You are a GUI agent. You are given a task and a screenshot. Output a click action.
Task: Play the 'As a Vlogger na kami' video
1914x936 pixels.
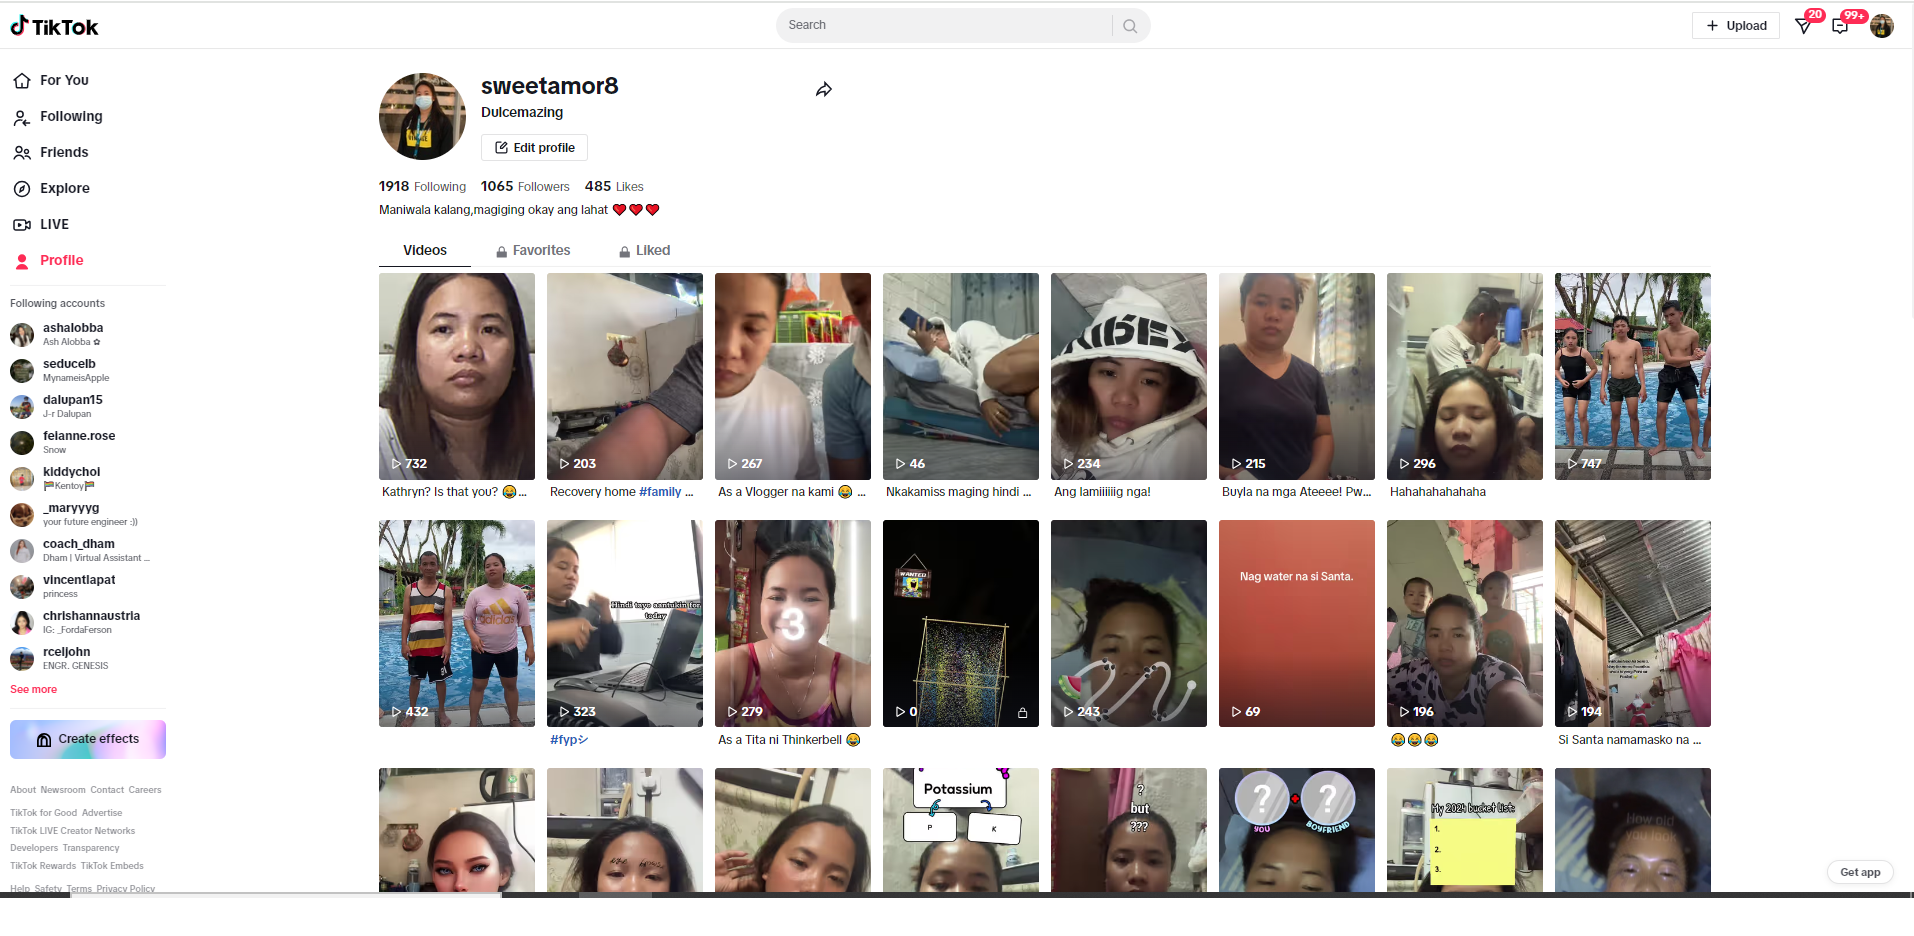pyautogui.click(x=793, y=376)
